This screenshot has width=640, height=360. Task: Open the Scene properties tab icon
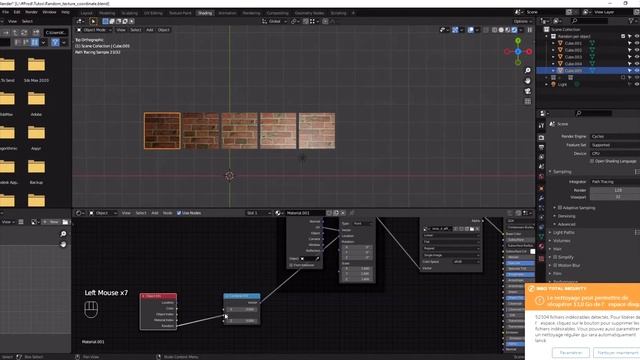(541, 167)
